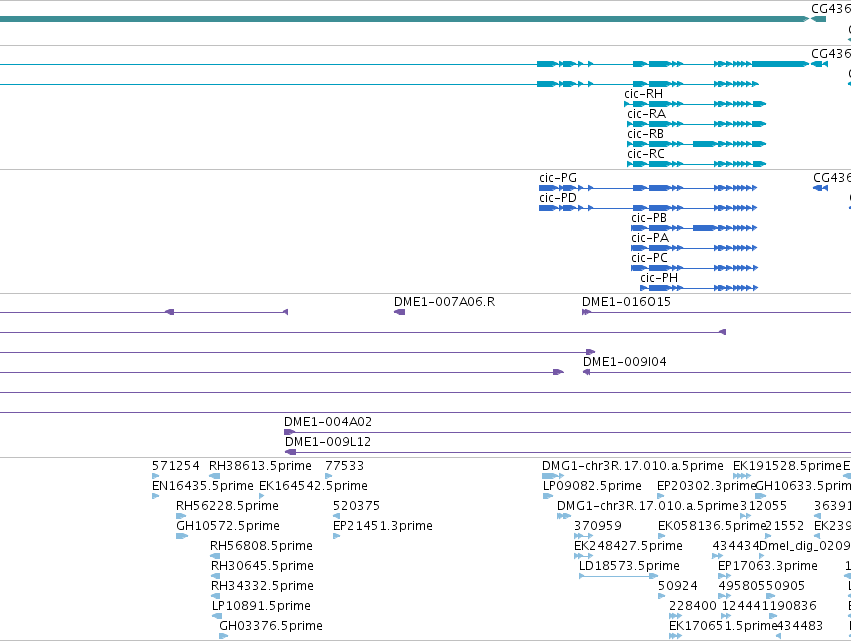Select the 571254 feature label
851x641 pixels.
(x=175, y=466)
